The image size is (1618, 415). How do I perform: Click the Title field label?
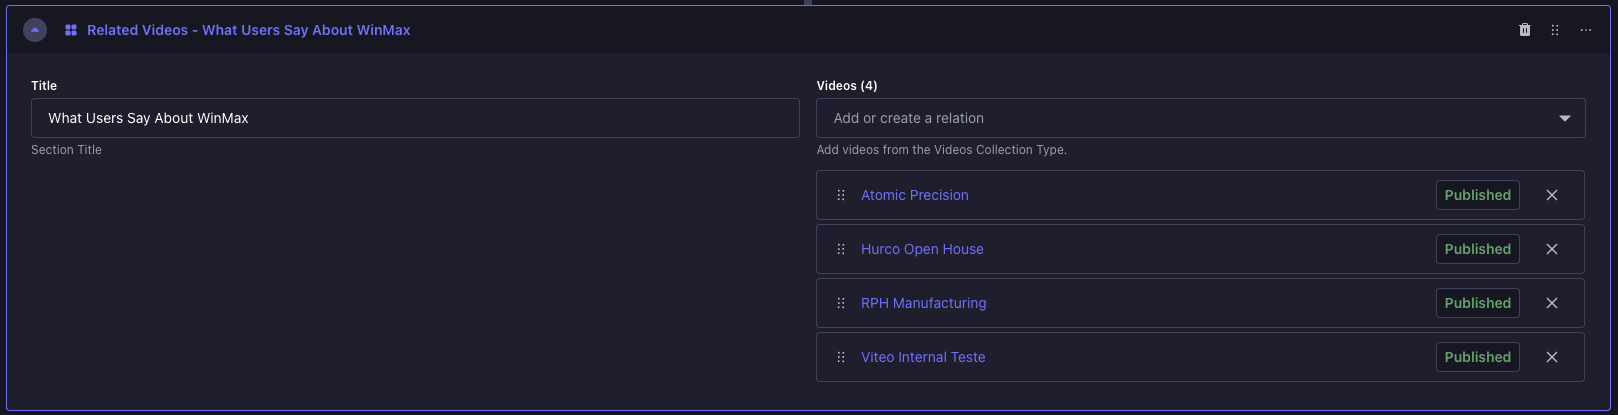tap(44, 86)
